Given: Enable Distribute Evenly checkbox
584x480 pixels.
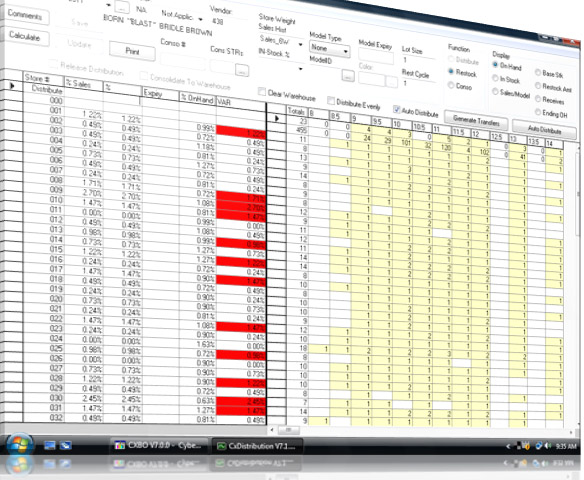Looking at the screenshot, I should click(330, 101).
